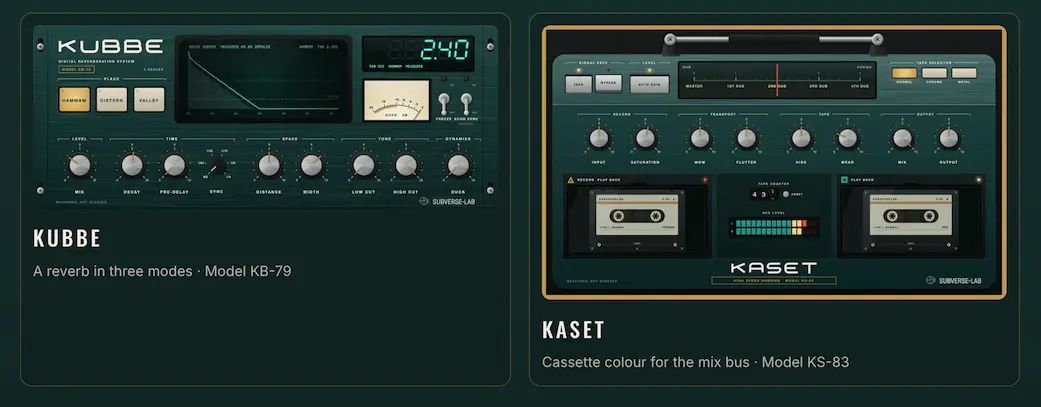Screen dimensions: 1041x407
Task: Click the Record Play Back warning triangle icon
Action: [x=570, y=180]
